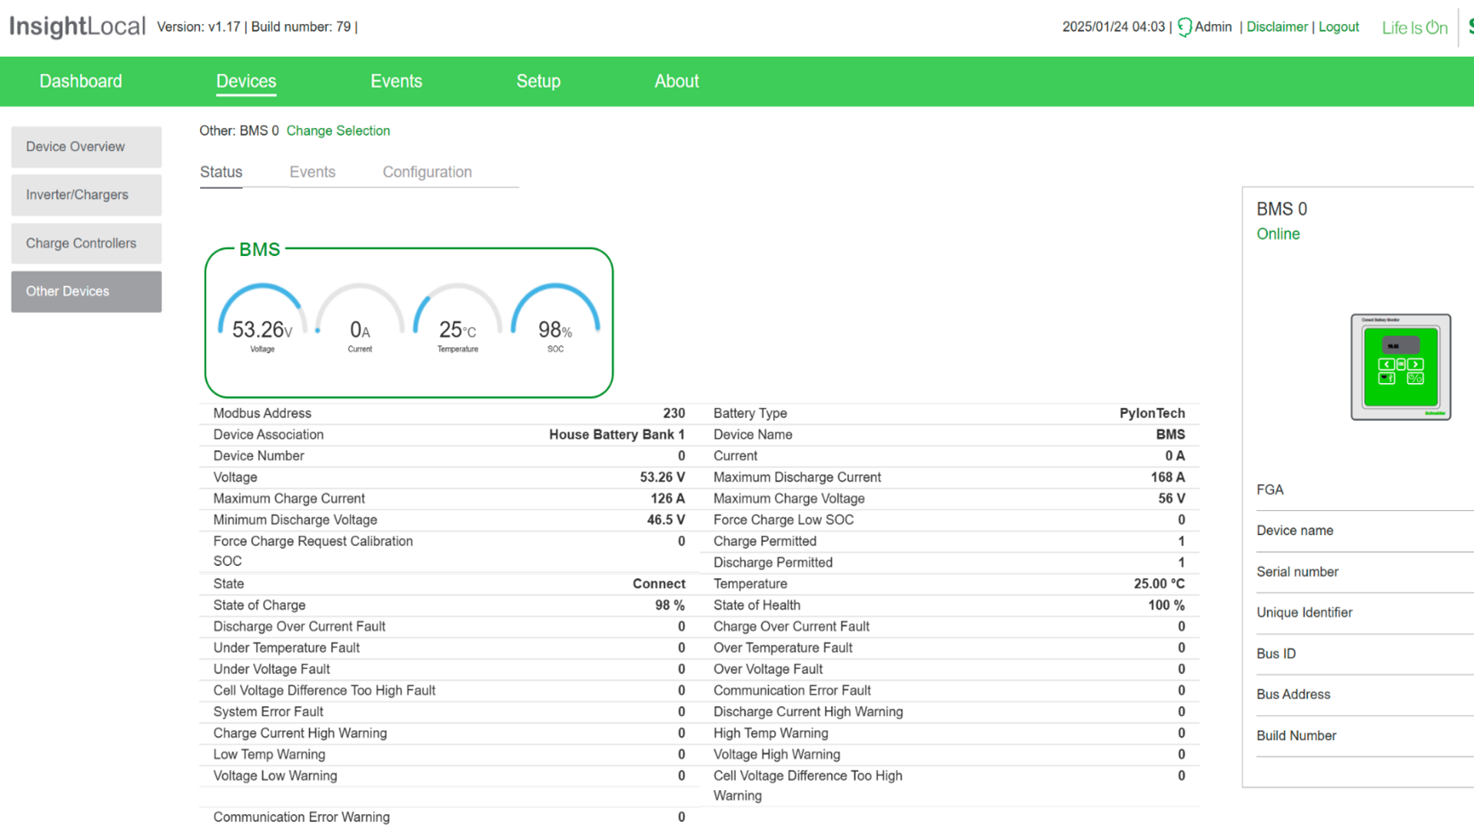Click the Admin user headset icon
Screen dimensions: 1474x826
pyautogui.click(x=1184, y=27)
